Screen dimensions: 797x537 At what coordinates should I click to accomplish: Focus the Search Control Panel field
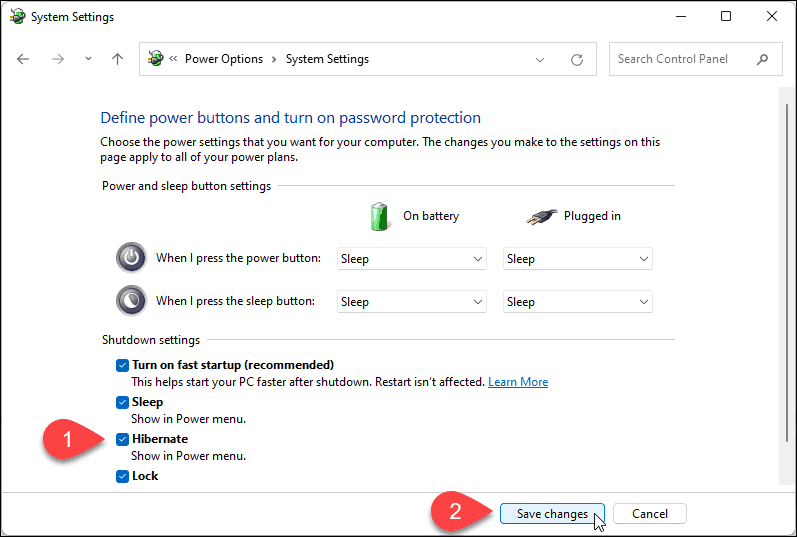(x=695, y=59)
